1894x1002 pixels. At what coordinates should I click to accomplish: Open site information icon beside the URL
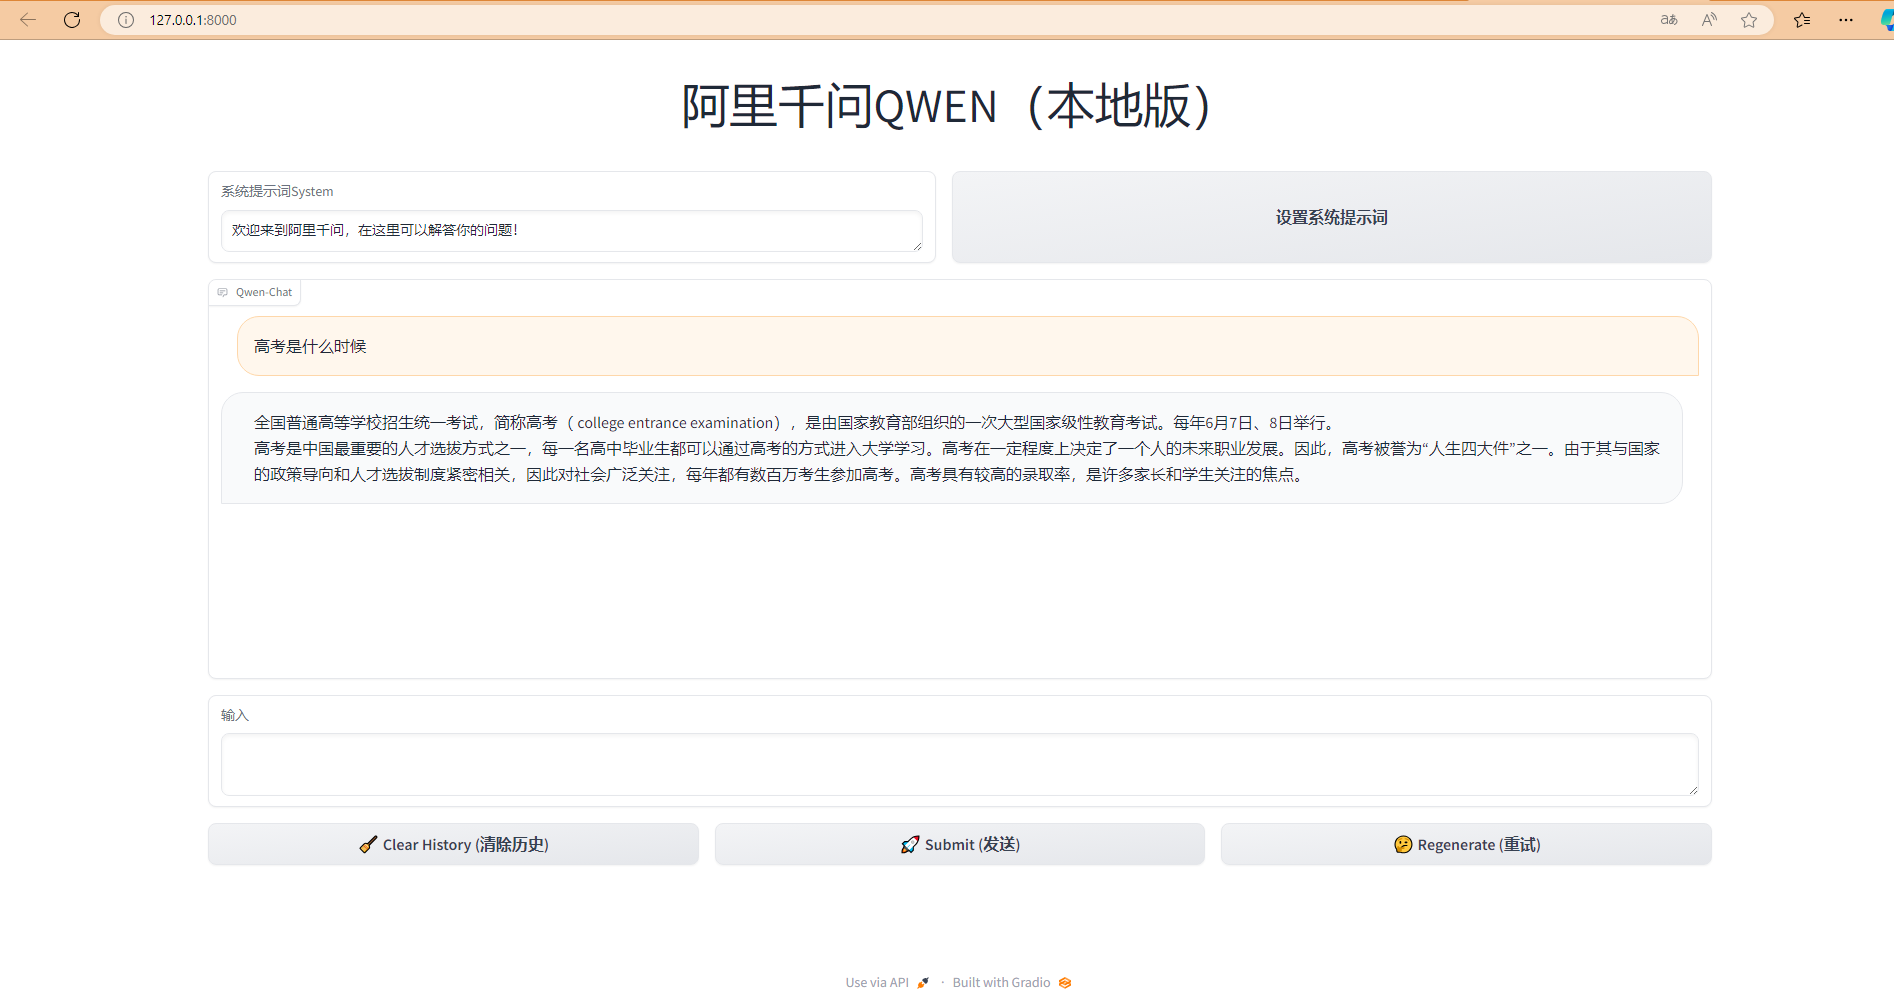coord(126,20)
